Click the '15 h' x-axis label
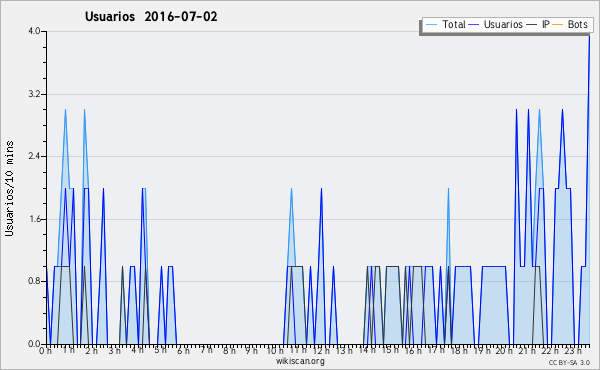Viewport: 600px width, 370px height. point(390,351)
